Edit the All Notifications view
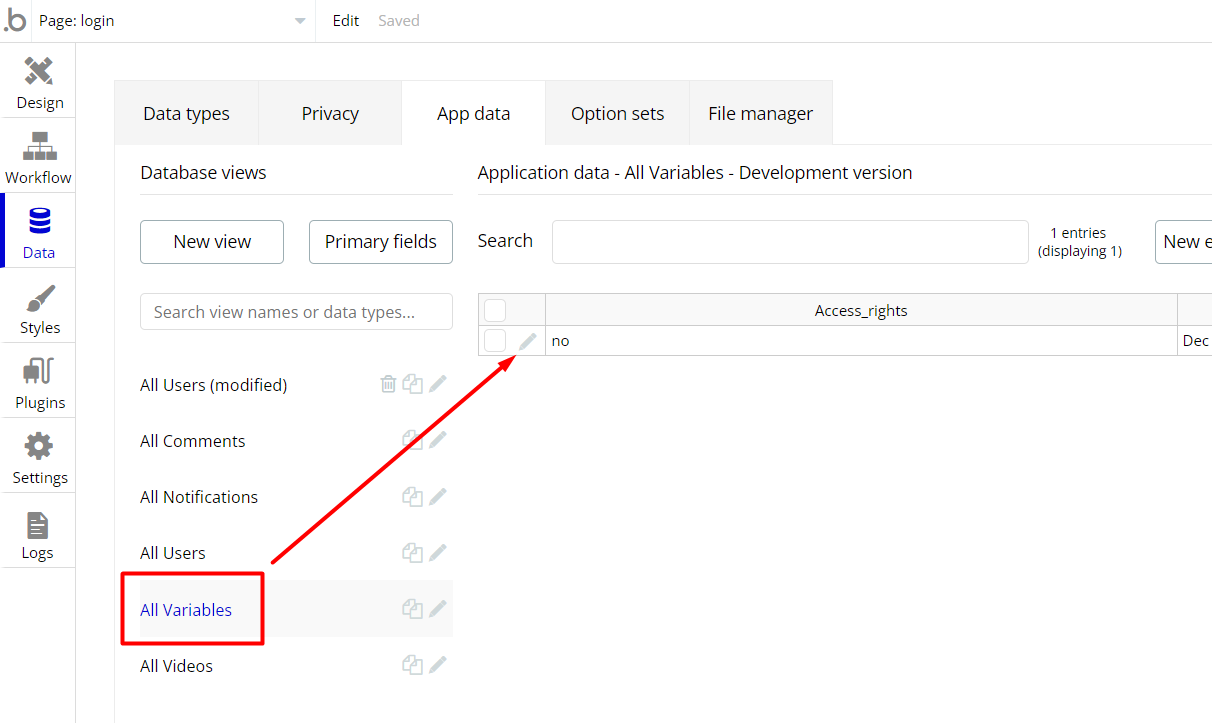1212x723 pixels. [x=438, y=497]
